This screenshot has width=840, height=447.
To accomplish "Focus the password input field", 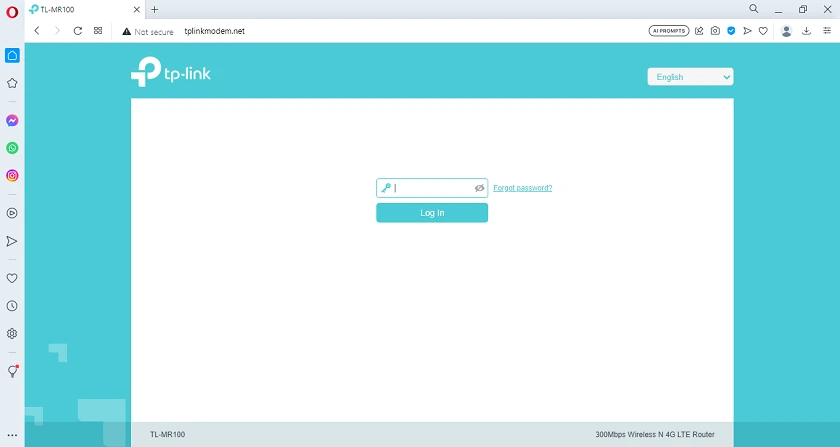I will pyautogui.click(x=432, y=188).
